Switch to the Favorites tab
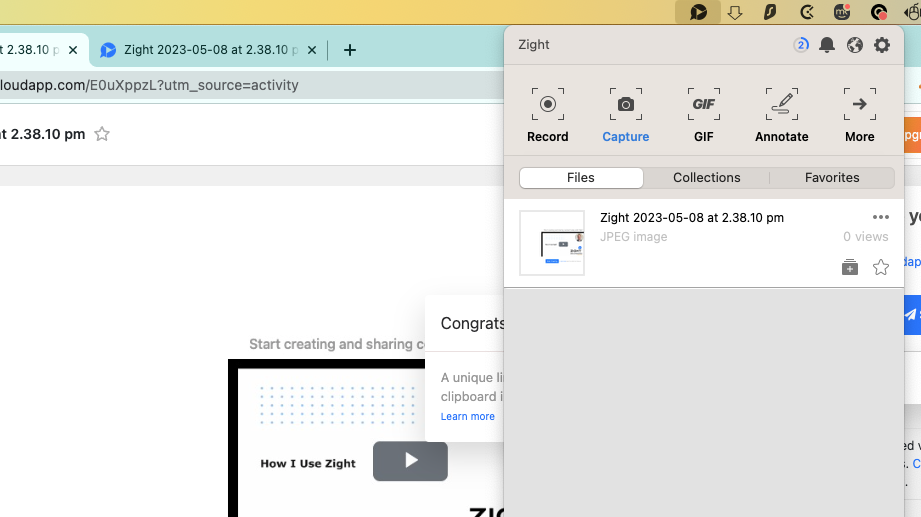 point(832,177)
